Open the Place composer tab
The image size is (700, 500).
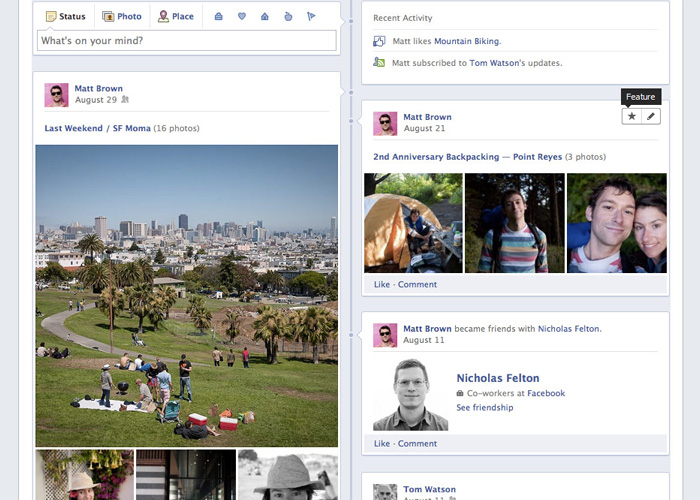(176, 17)
